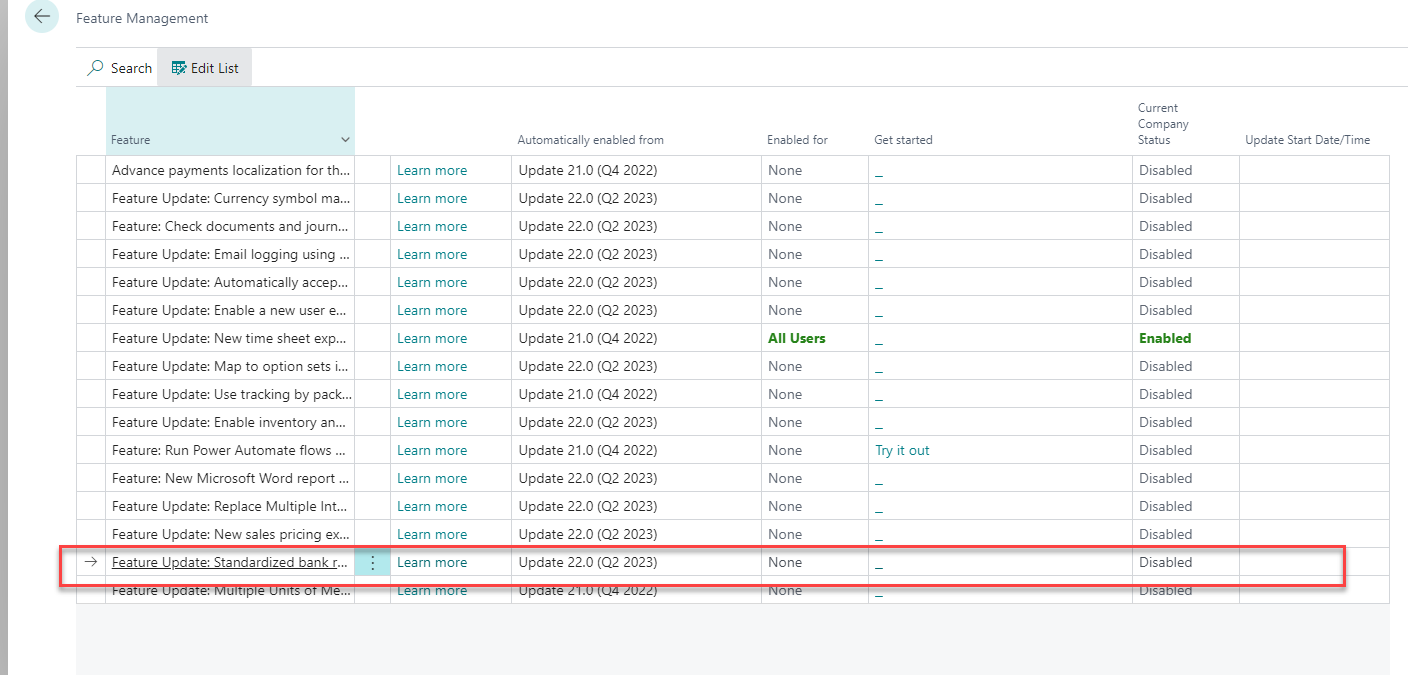Change None value for Currency symbol feature

pos(785,198)
